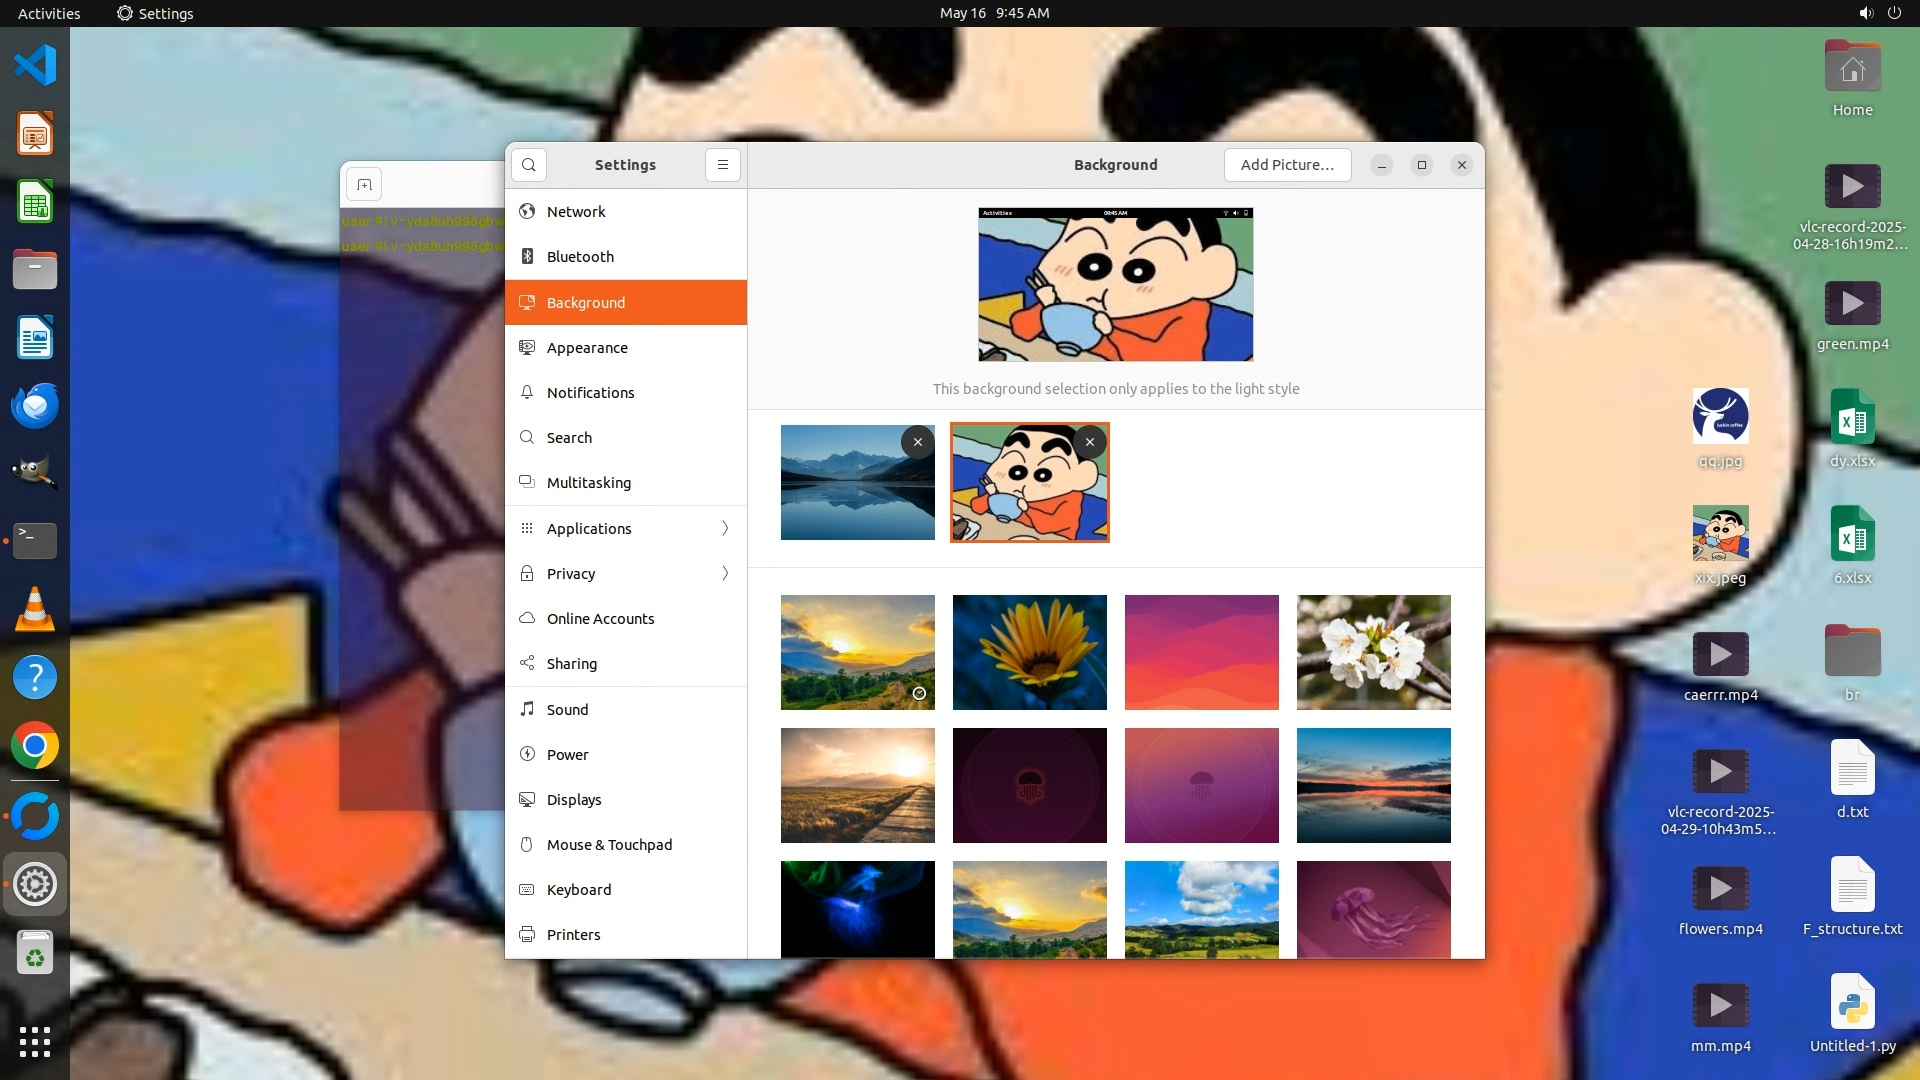Click the Add Picture button
Image resolution: width=1920 pixels, height=1080 pixels.
pos(1287,165)
